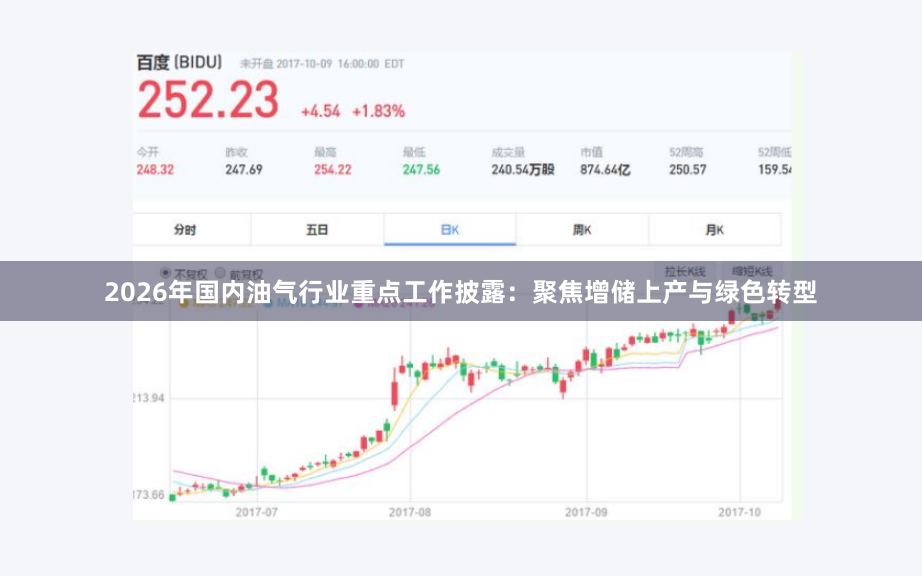View the 周K weekly chart
The image size is (922, 583).
[583, 228]
